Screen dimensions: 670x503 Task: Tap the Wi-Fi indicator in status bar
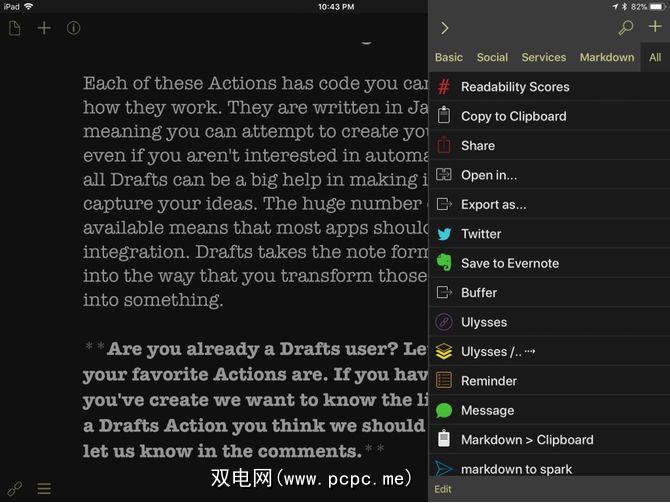28,6
